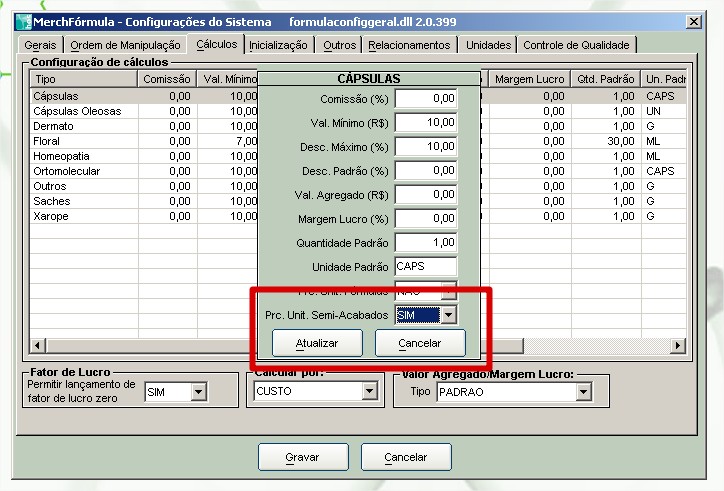Screen dimensions: 724x491
Task: Expand the Prc. Unit. Semi-Acabados dropdown
Action: coord(449,315)
